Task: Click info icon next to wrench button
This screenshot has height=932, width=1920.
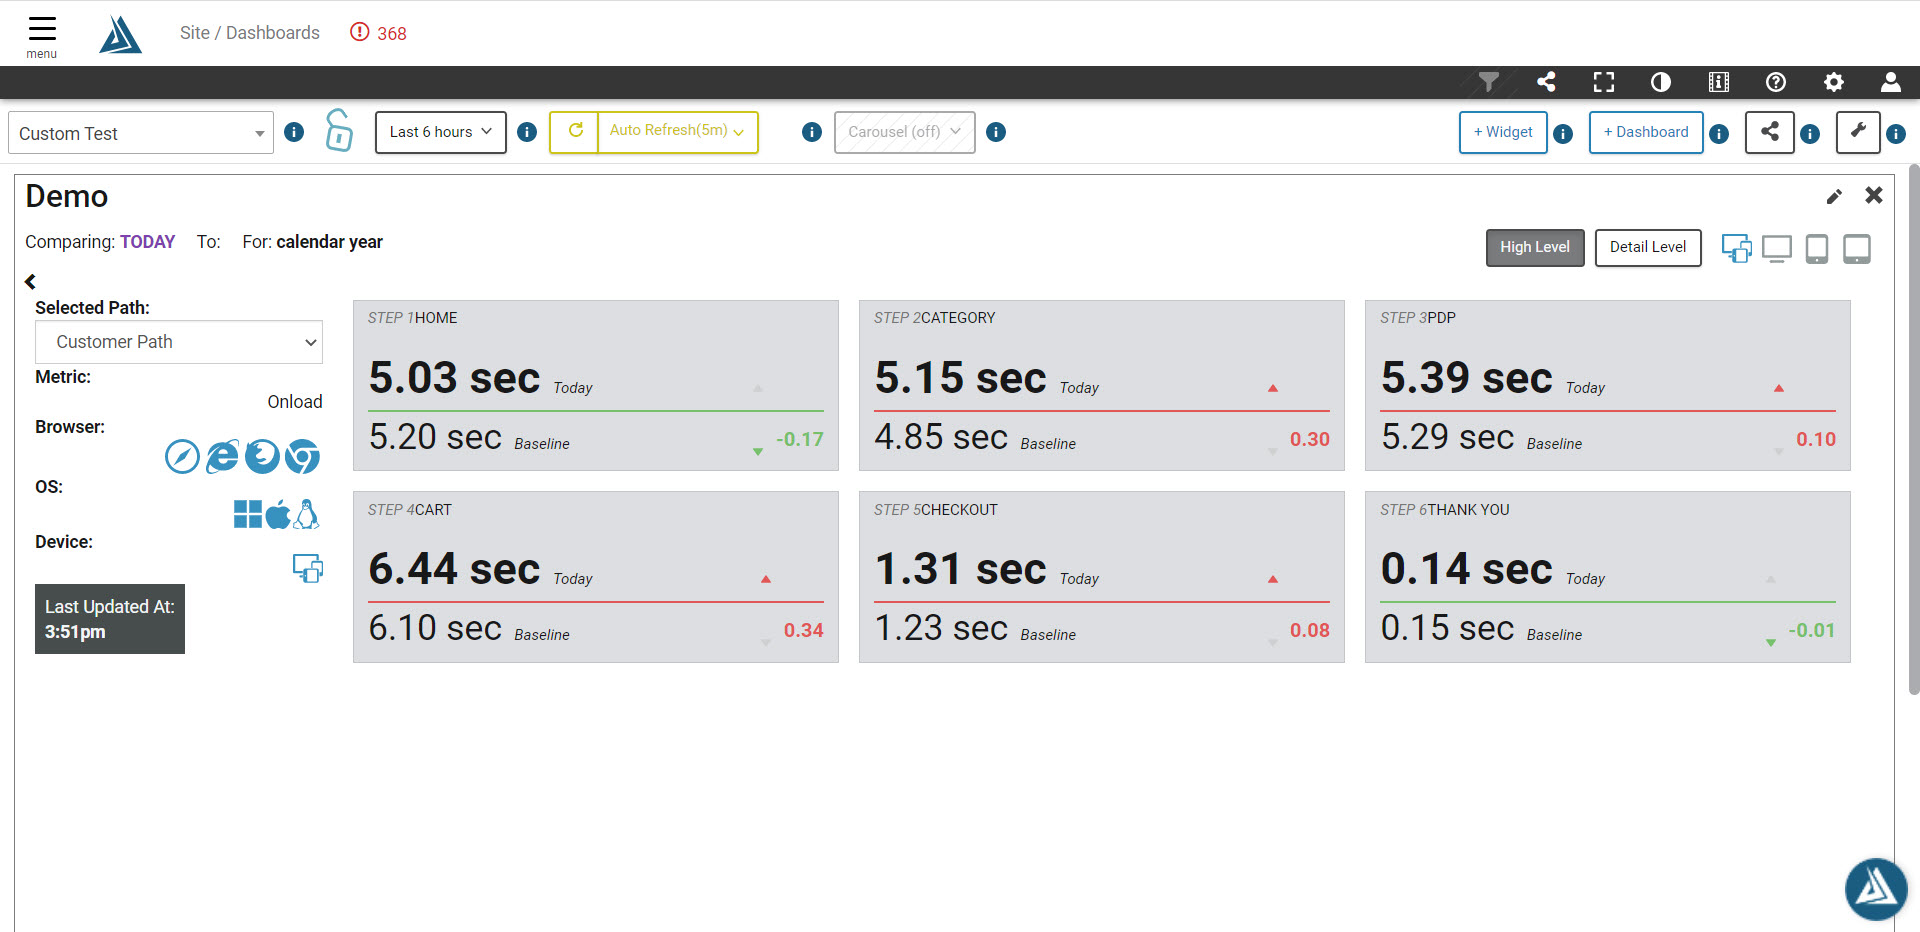Action: [x=1896, y=134]
